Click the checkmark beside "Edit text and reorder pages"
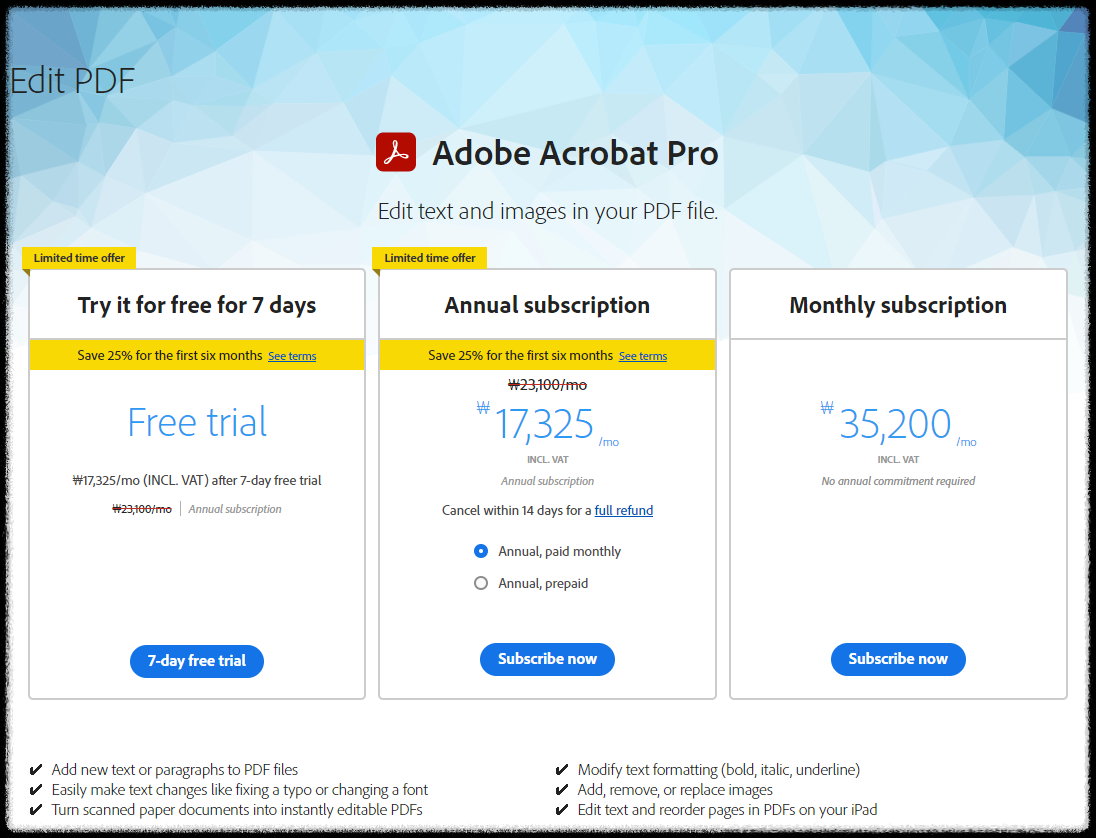The height and width of the screenshot is (838, 1096). pos(561,809)
